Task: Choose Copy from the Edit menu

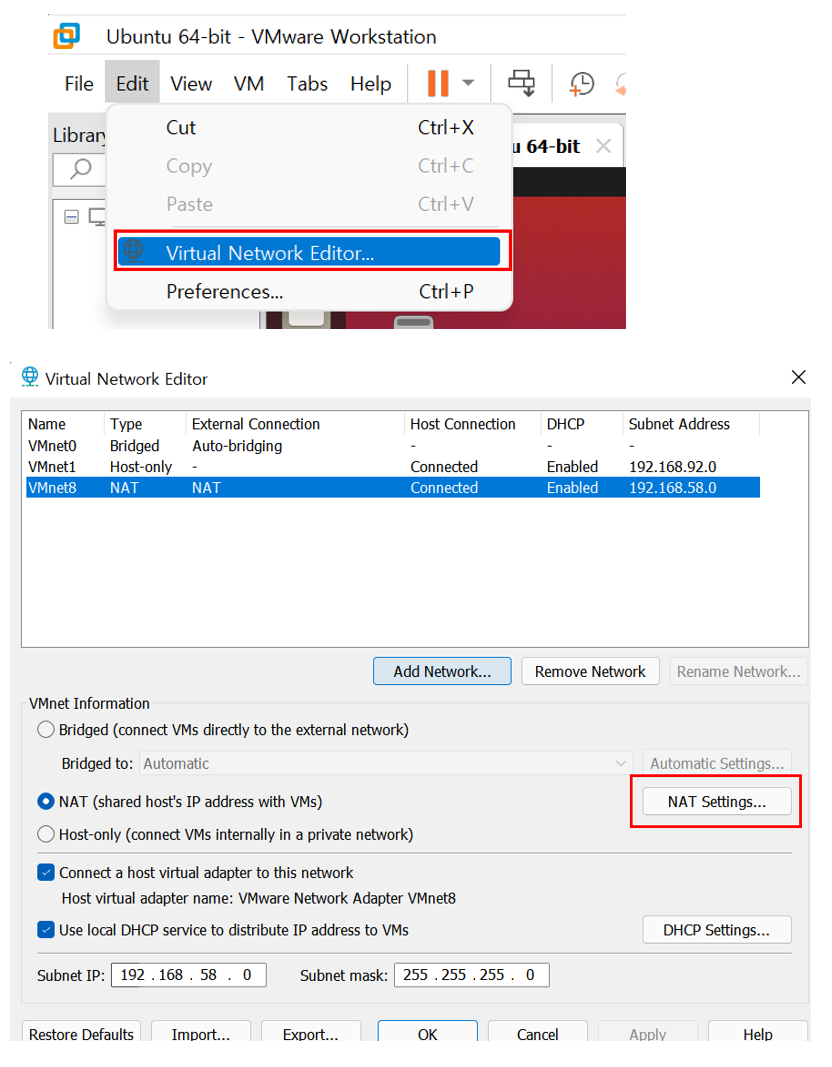Action: coord(309,165)
